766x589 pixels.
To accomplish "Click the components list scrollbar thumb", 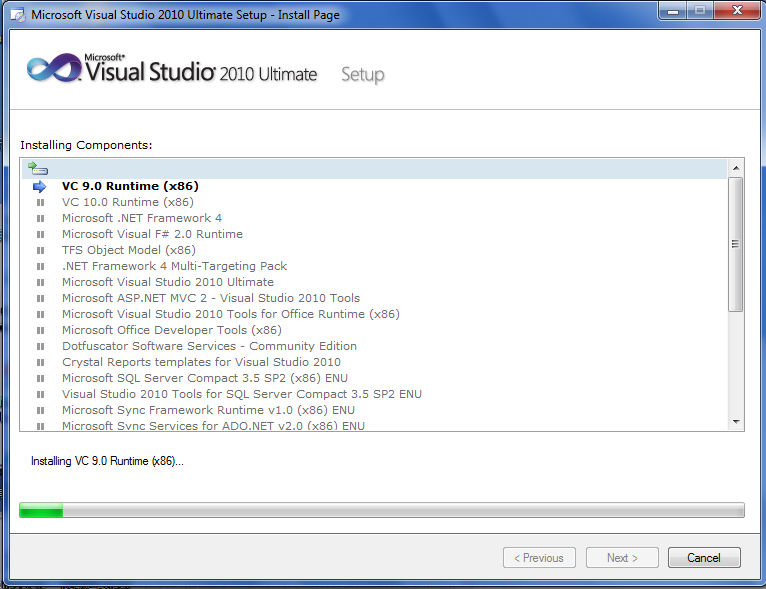I will pyautogui.click(x=736, y=244).
